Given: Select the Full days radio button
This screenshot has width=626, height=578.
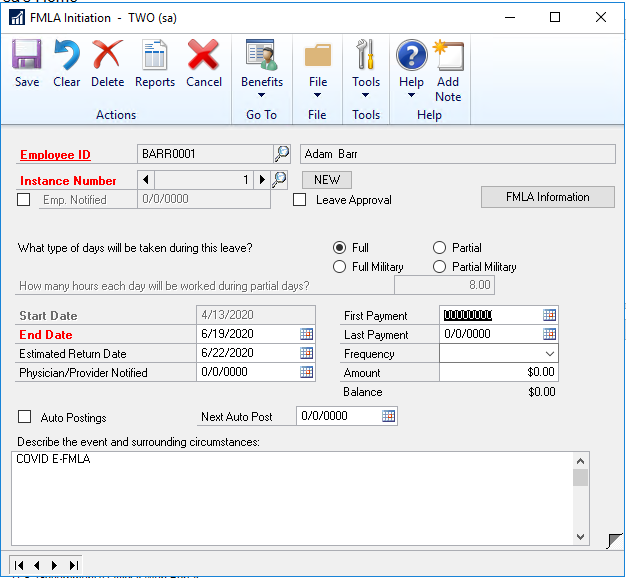Looking at the screenshot, I should [339, 248].
